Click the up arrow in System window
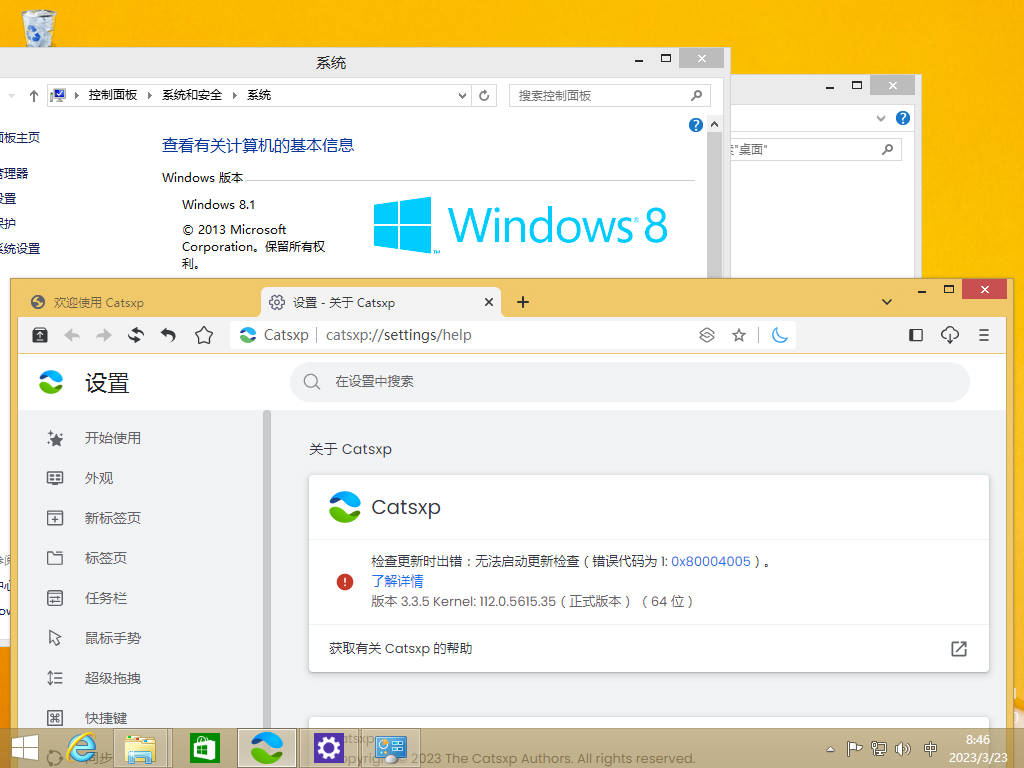Viewport: 1024px width, 768px height. [x=34, y=96]
